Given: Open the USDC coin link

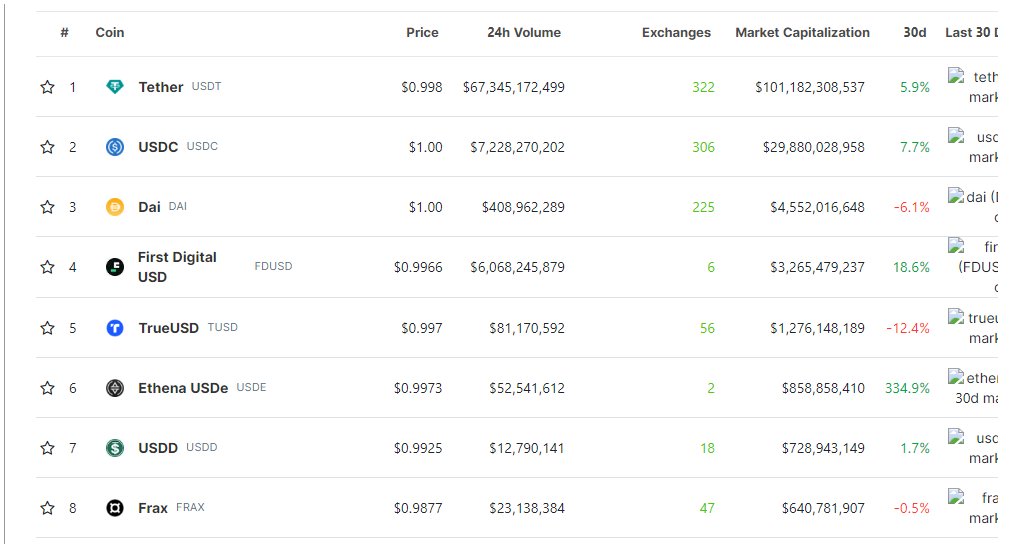Looking at the screenshot, I should pos(158,147).
